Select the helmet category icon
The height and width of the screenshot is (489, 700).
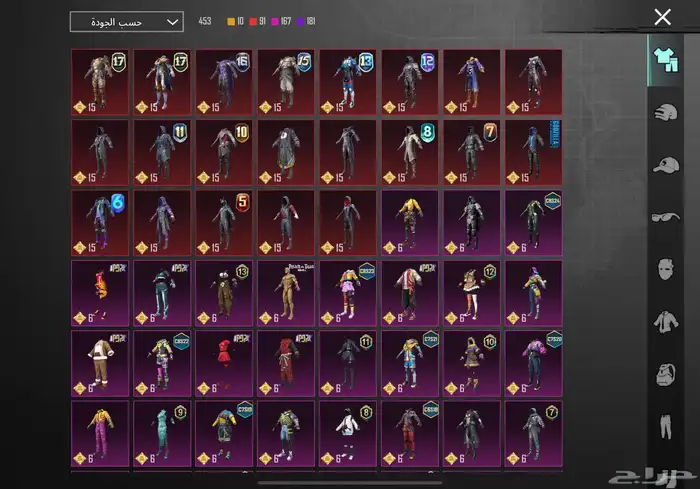click(663, 113)
